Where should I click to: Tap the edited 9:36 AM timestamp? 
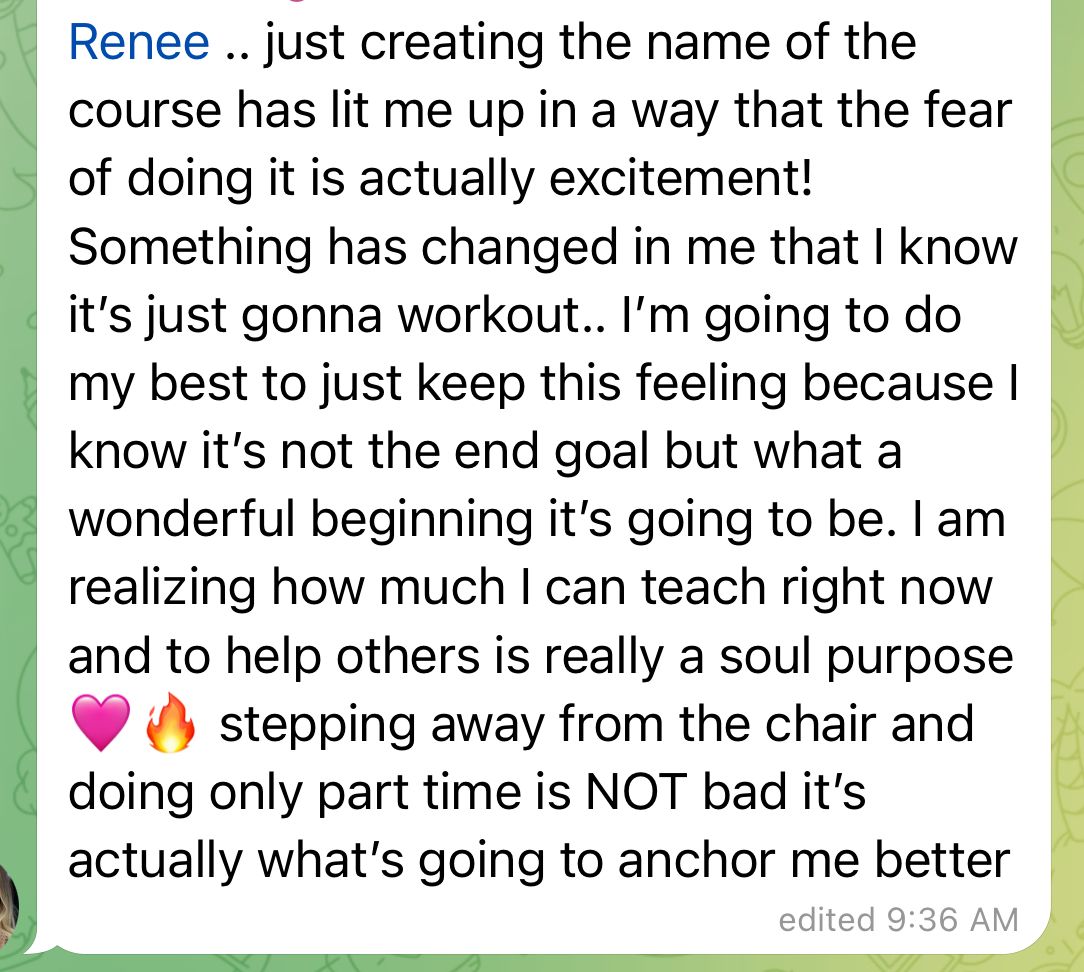click(x=898, y=920)
